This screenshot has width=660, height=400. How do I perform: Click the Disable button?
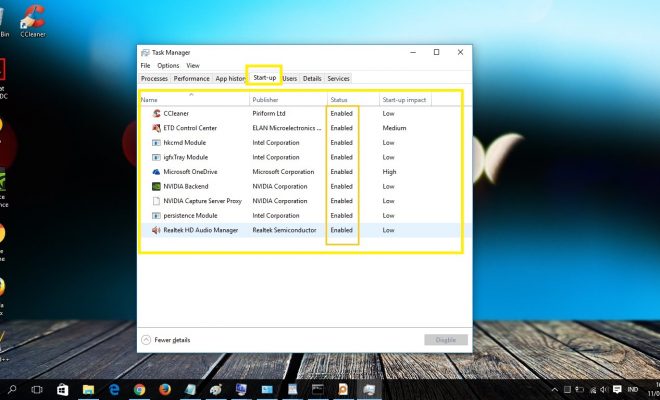click(x=446, y=340)
